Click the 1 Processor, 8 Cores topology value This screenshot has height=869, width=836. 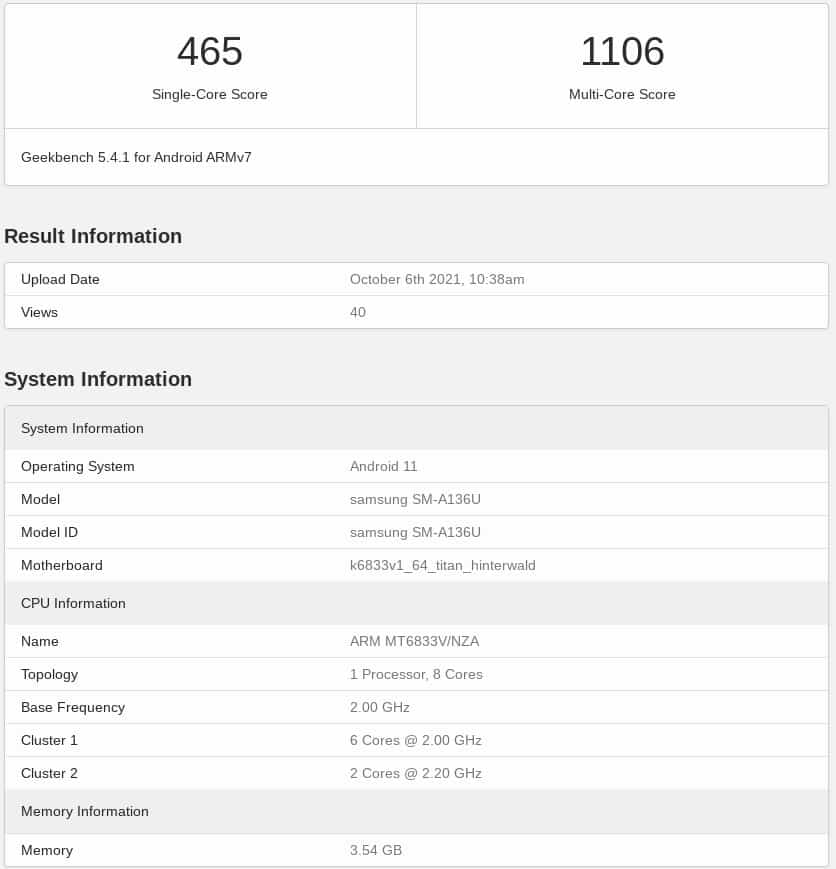(416, 674)
